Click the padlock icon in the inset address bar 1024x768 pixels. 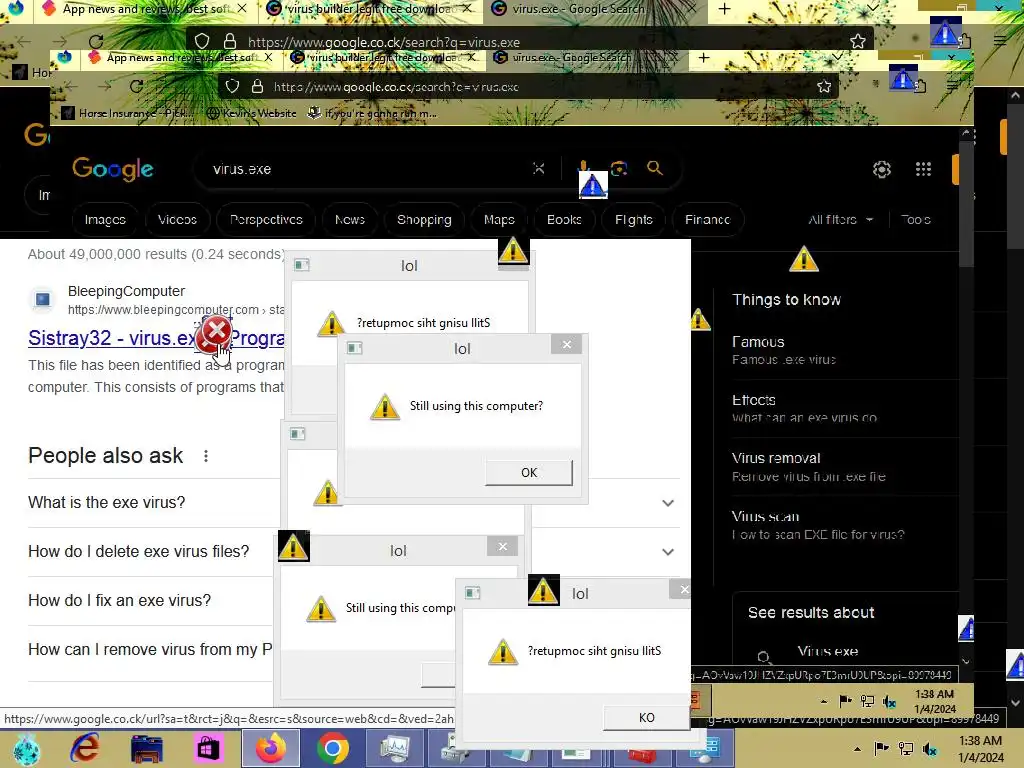click(x=257, y=86)
